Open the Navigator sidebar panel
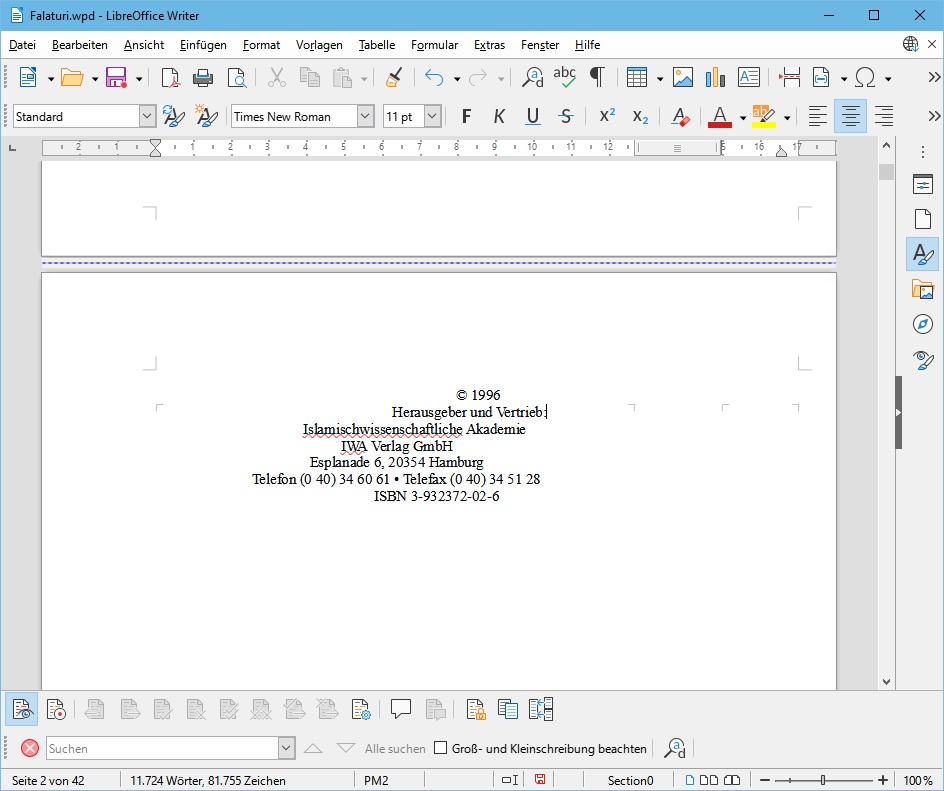 [922, 324]
